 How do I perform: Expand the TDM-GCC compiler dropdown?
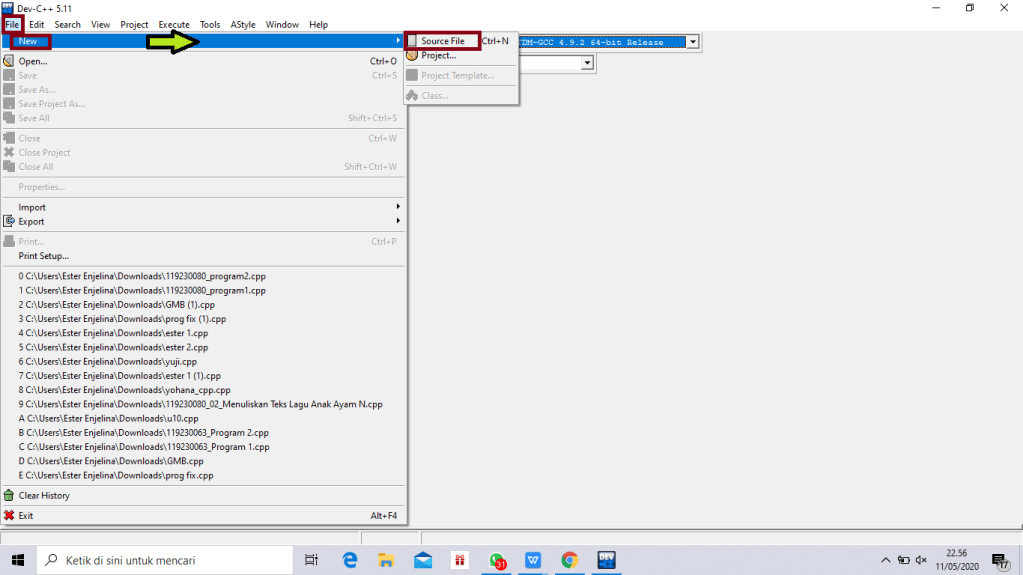coord(691,42)
